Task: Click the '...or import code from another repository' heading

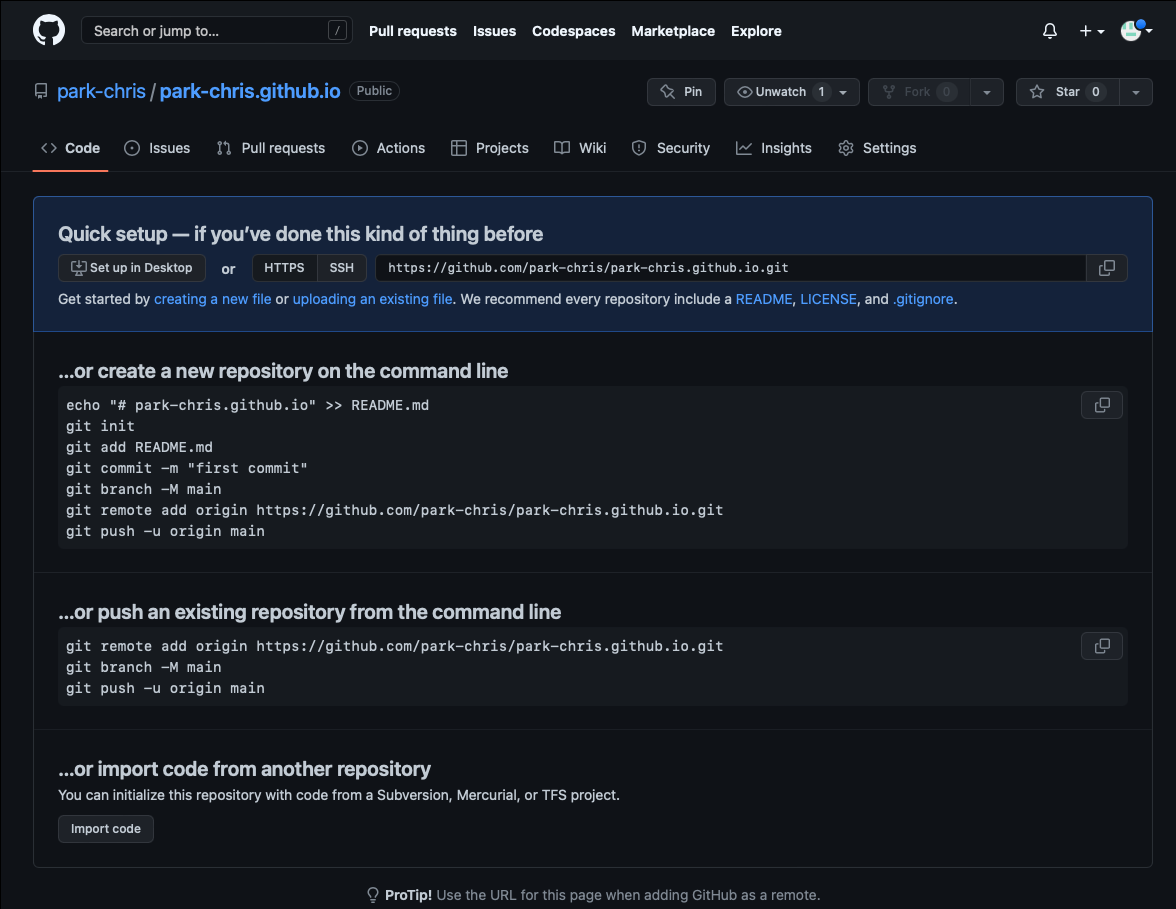Action: [244, 769]
